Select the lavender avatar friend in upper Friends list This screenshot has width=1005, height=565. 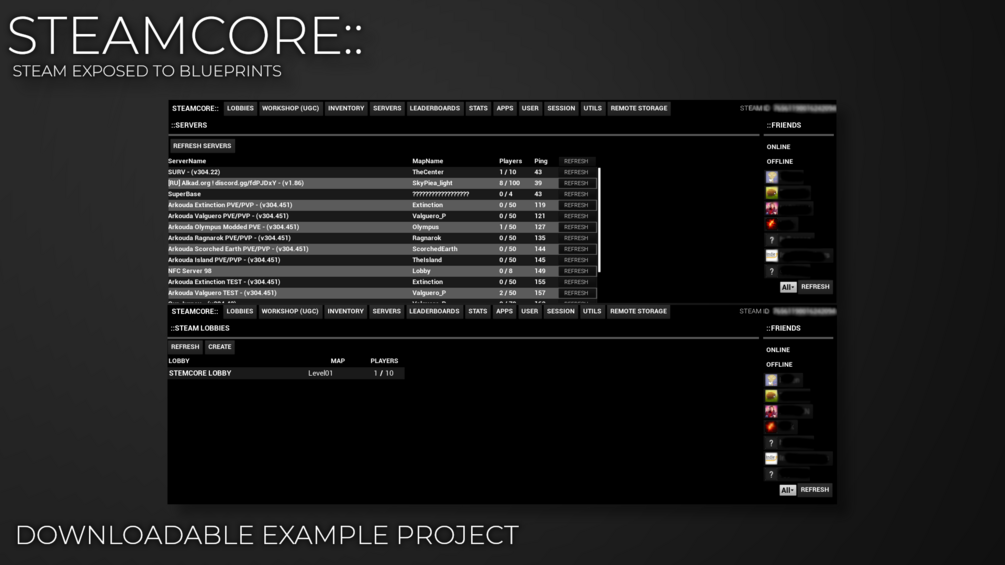pyautogui.click(x=772, y=177)
